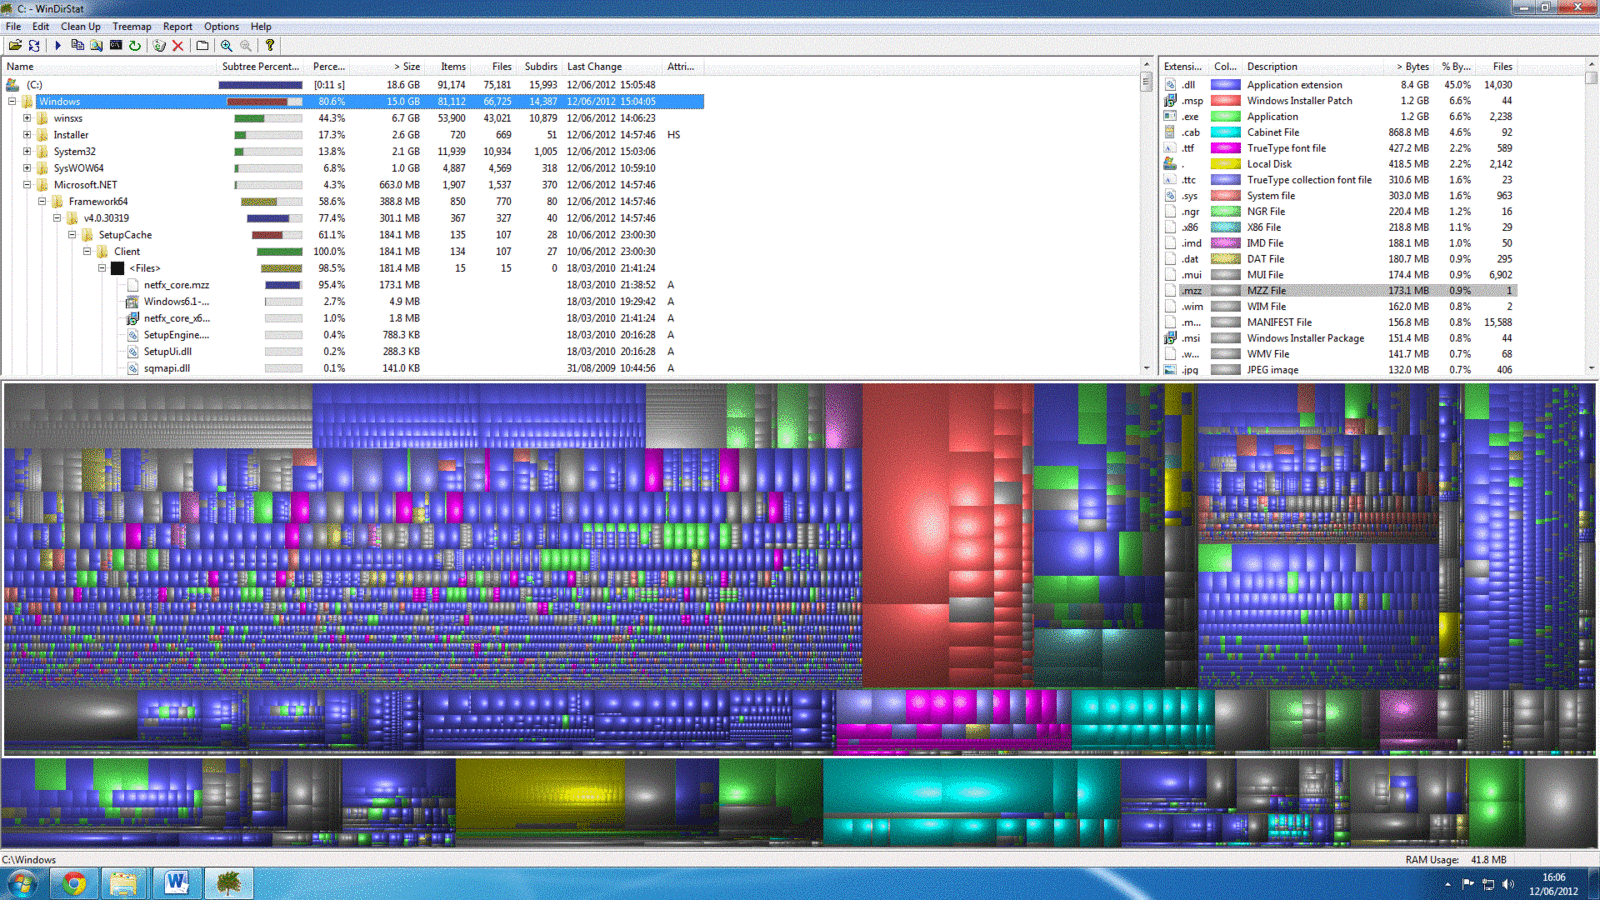Open the Clean Up menu
The height and width of the screenshot is (900, 1600).
tap(81, 27)
